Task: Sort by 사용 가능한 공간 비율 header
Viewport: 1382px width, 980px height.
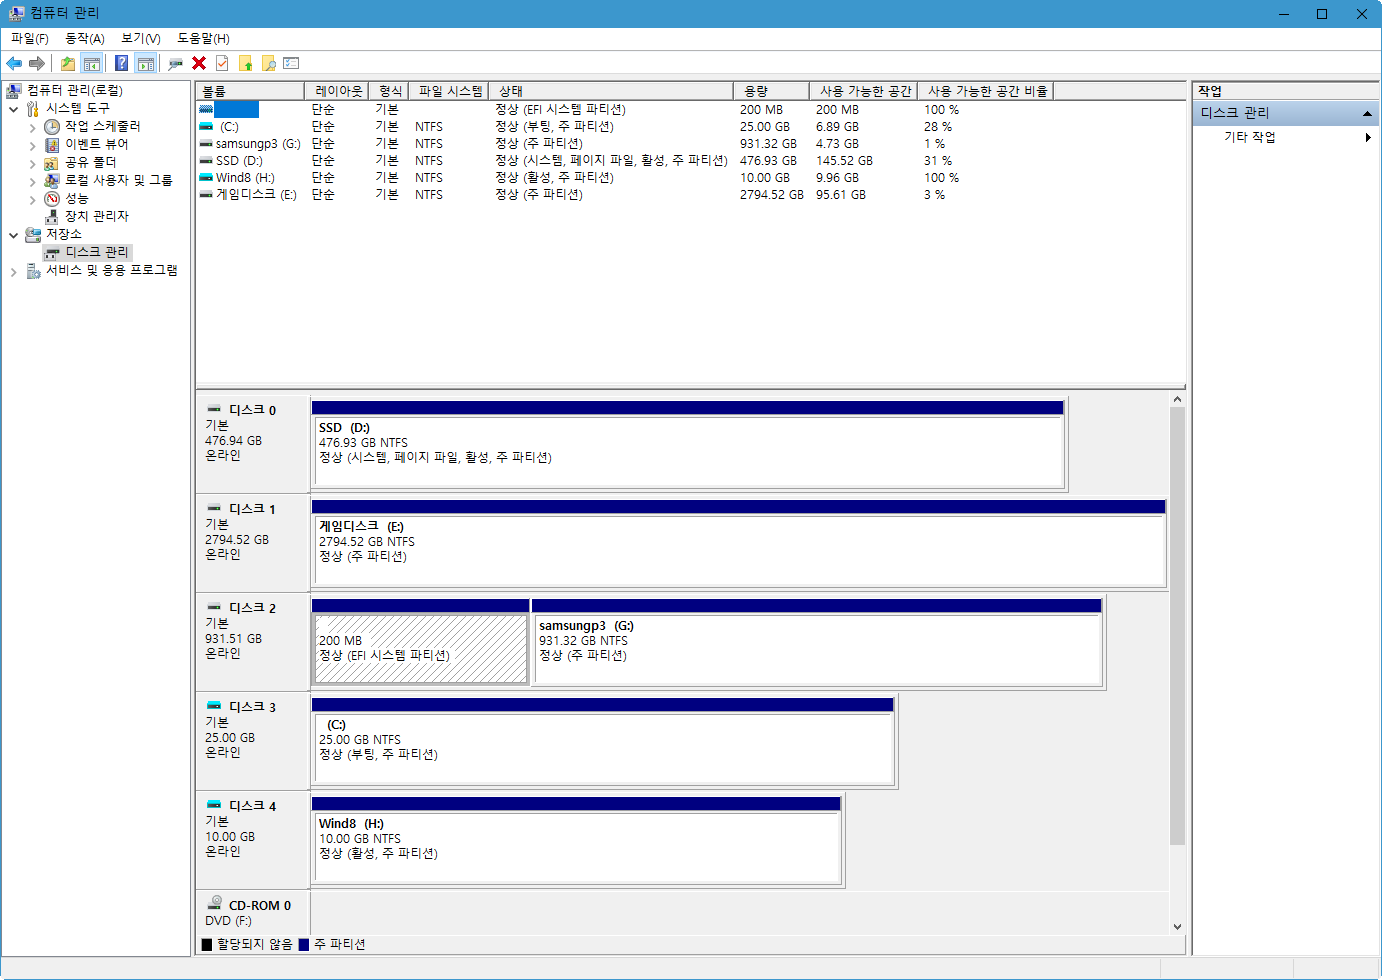Action: pos(986,91)
